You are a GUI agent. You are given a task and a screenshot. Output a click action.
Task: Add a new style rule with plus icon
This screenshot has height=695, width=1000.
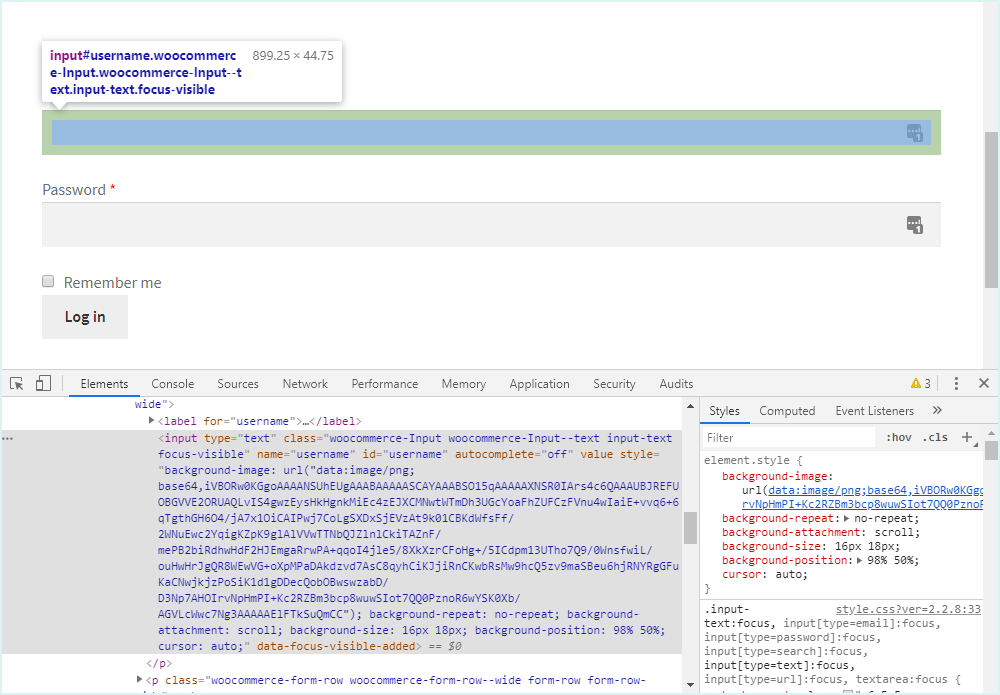coord(967,437)
